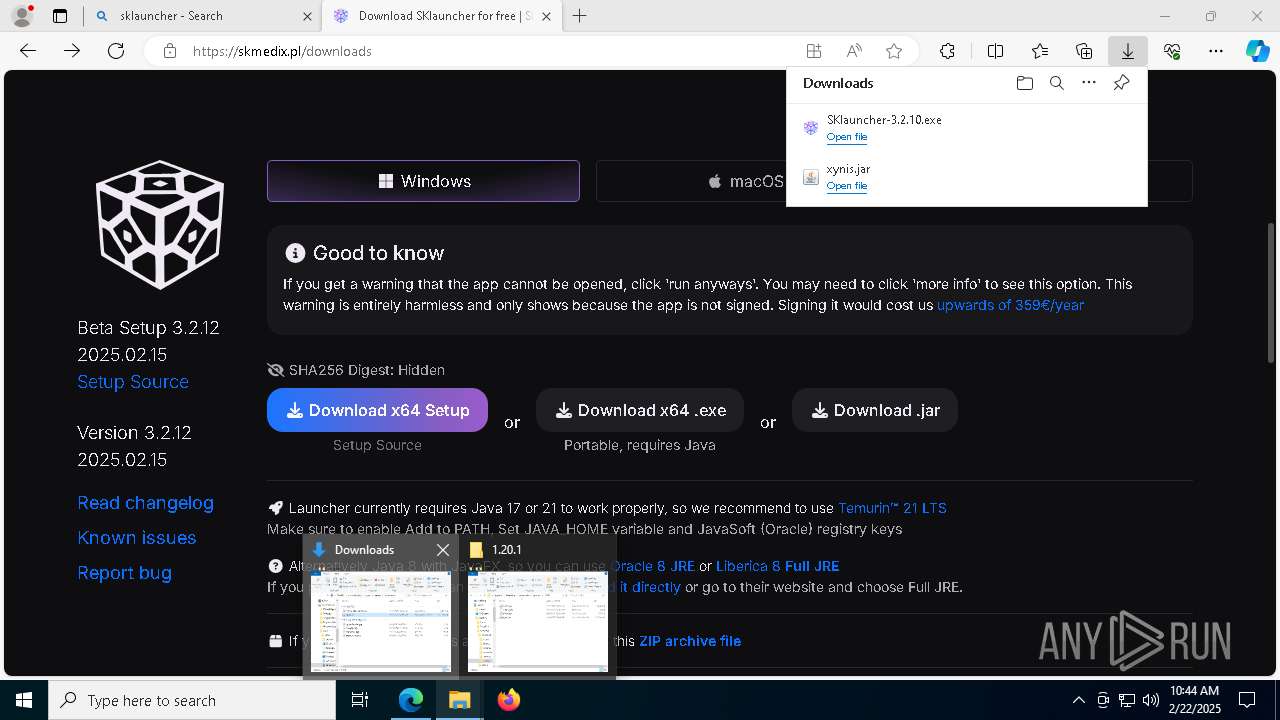
Task: Choose the macOS platform tab
Action: coord(745,181)
